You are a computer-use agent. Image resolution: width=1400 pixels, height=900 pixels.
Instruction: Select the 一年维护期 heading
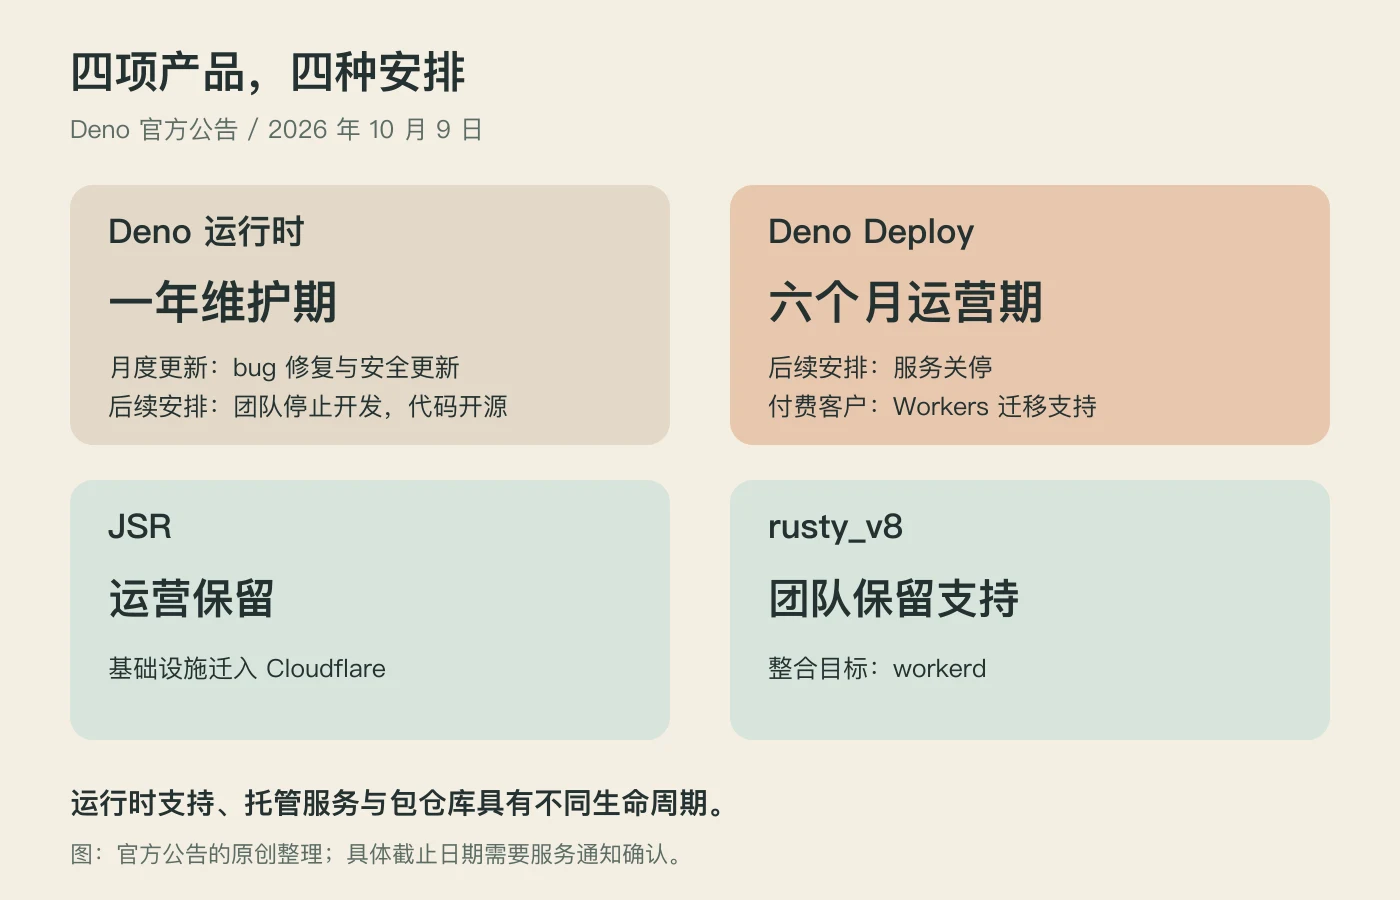click(222, 302)
